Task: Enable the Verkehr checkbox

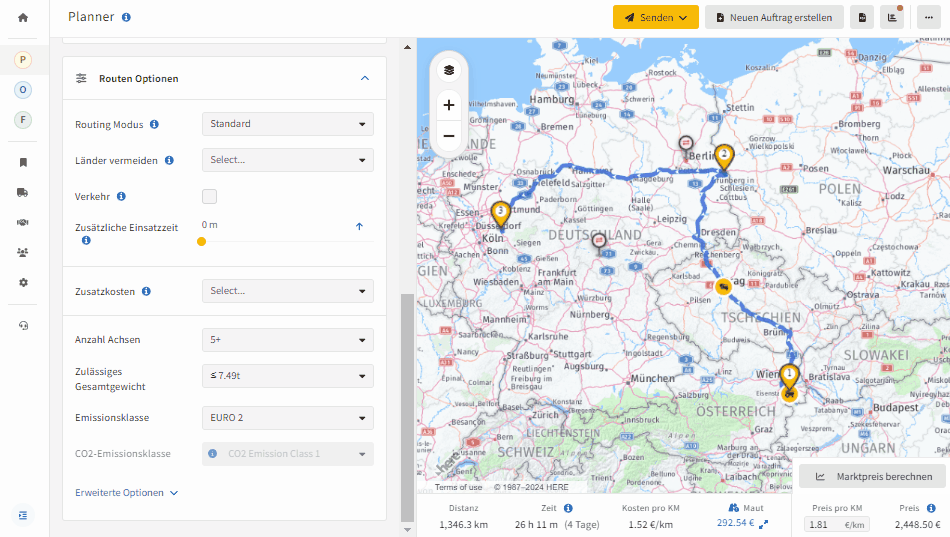Action: click(x=210, y=196)
